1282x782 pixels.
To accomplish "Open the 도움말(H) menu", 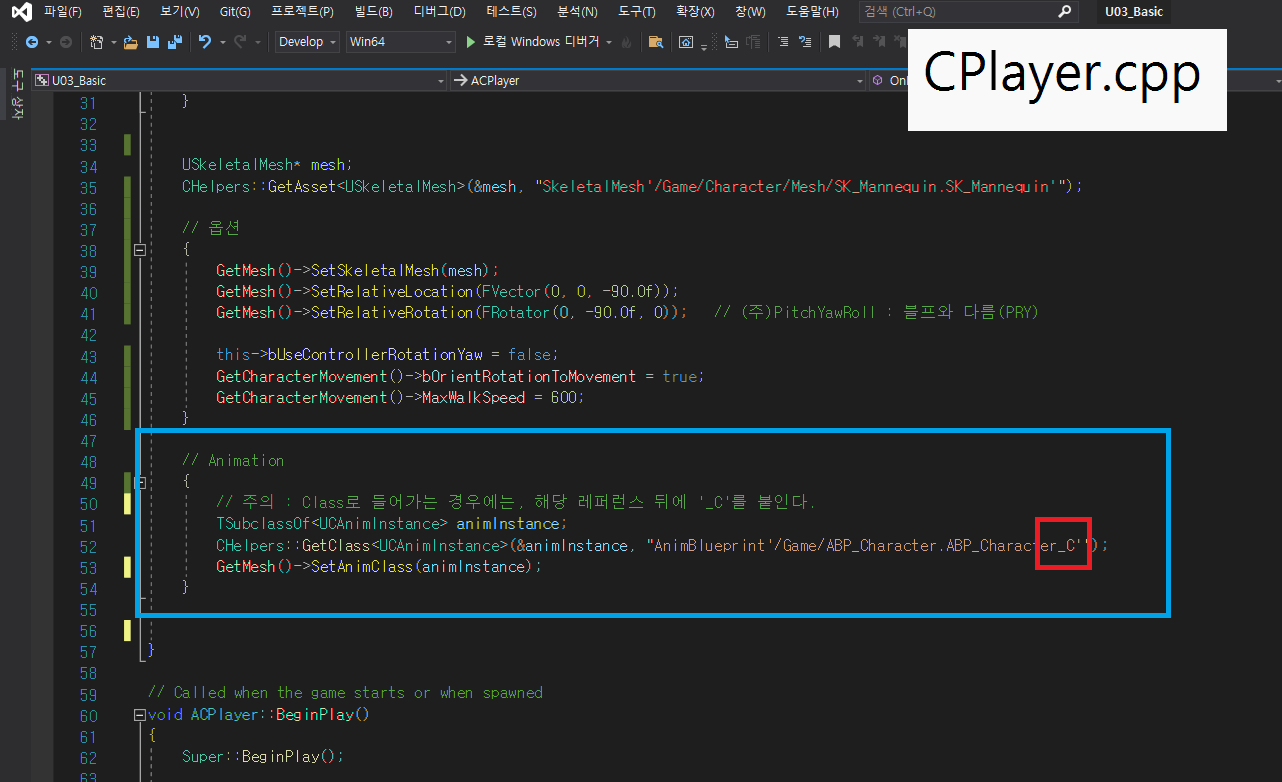I will 812,12.
